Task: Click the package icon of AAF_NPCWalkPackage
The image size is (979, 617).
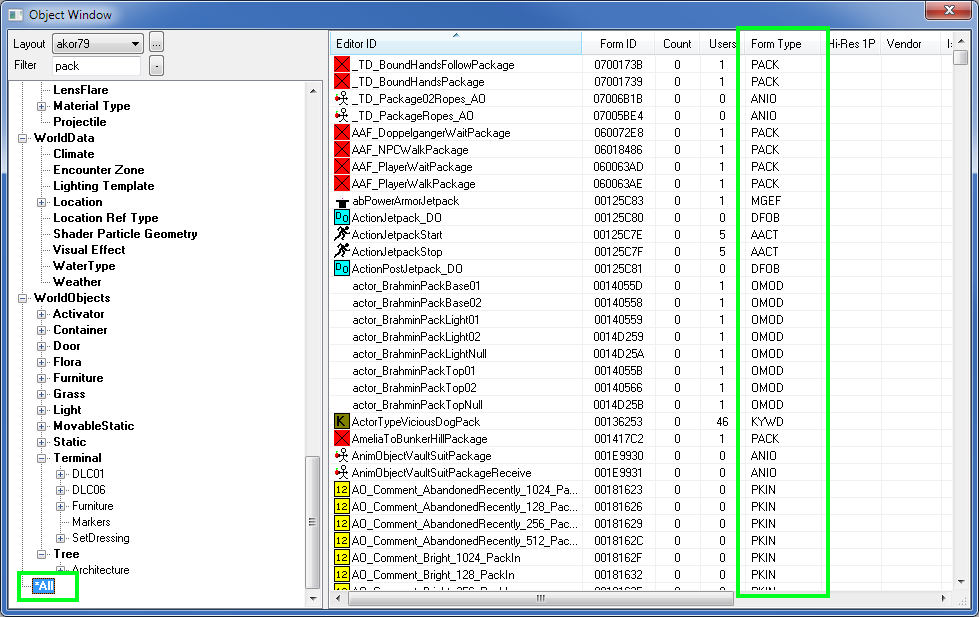Action: 342,149
